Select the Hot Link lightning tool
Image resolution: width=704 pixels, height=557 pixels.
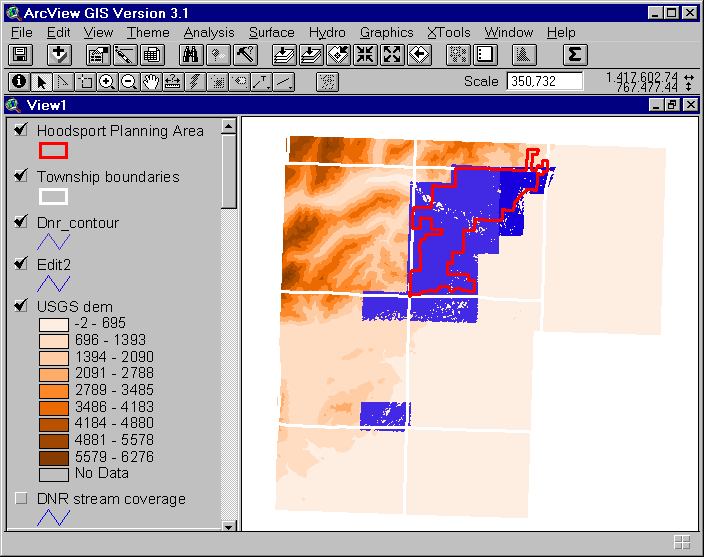(x=195, y=82)
